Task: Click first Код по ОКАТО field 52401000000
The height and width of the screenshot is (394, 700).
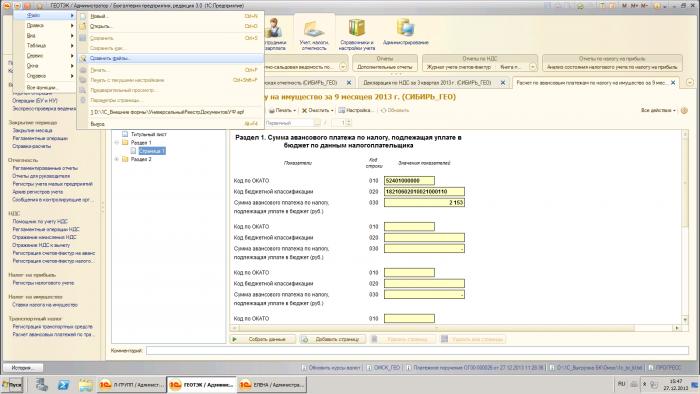Action: [x=409, y=181]
